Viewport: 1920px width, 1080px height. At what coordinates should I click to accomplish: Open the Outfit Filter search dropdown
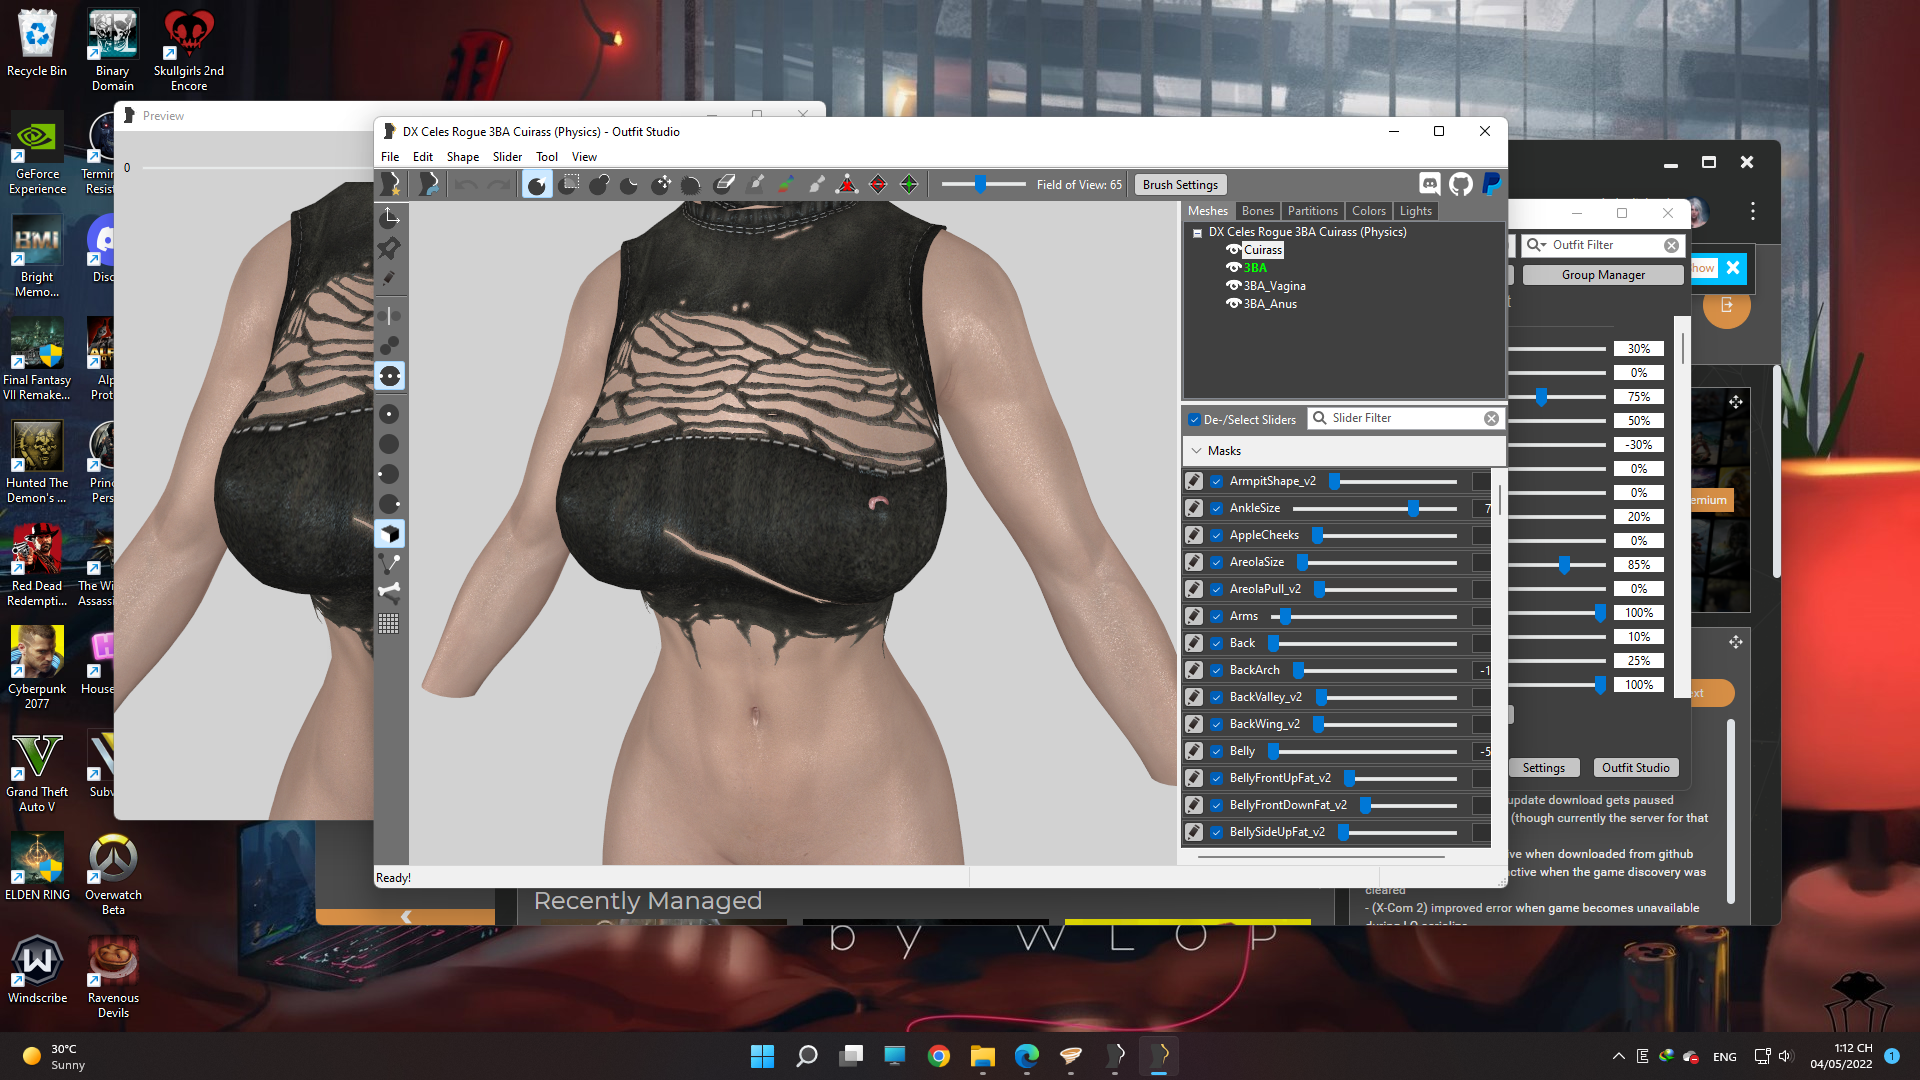[x=1536, y=245]
